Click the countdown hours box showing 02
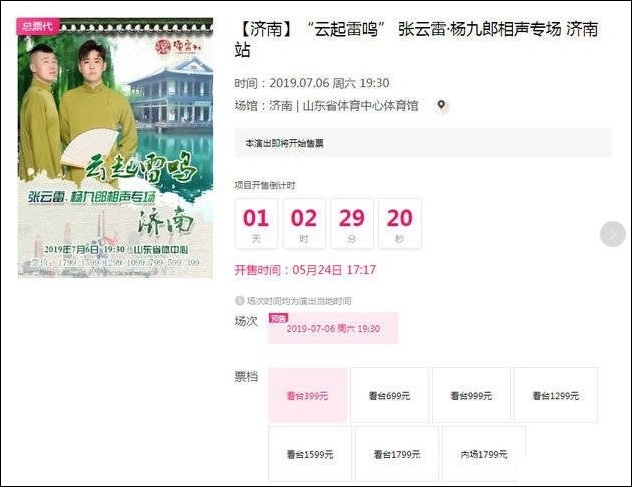The height and width of the screenshot is (487, 632). [304, 224]
